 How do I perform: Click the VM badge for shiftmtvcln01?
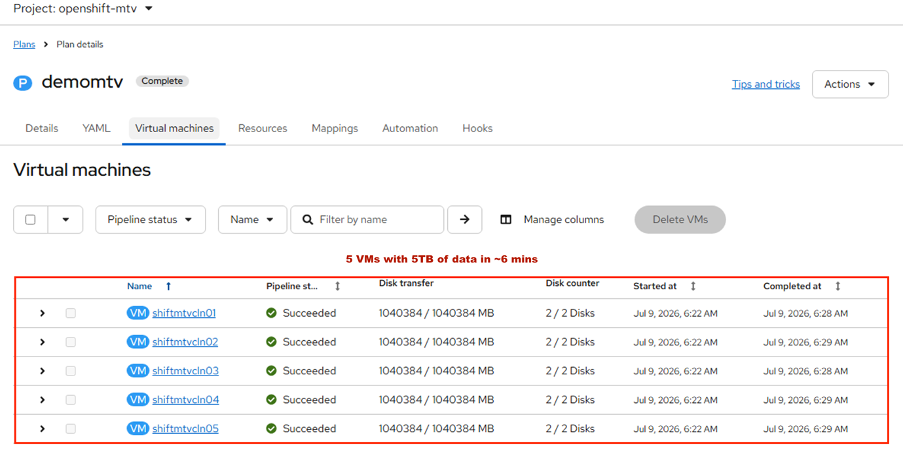pyautogui.click(x=138, y=313)
